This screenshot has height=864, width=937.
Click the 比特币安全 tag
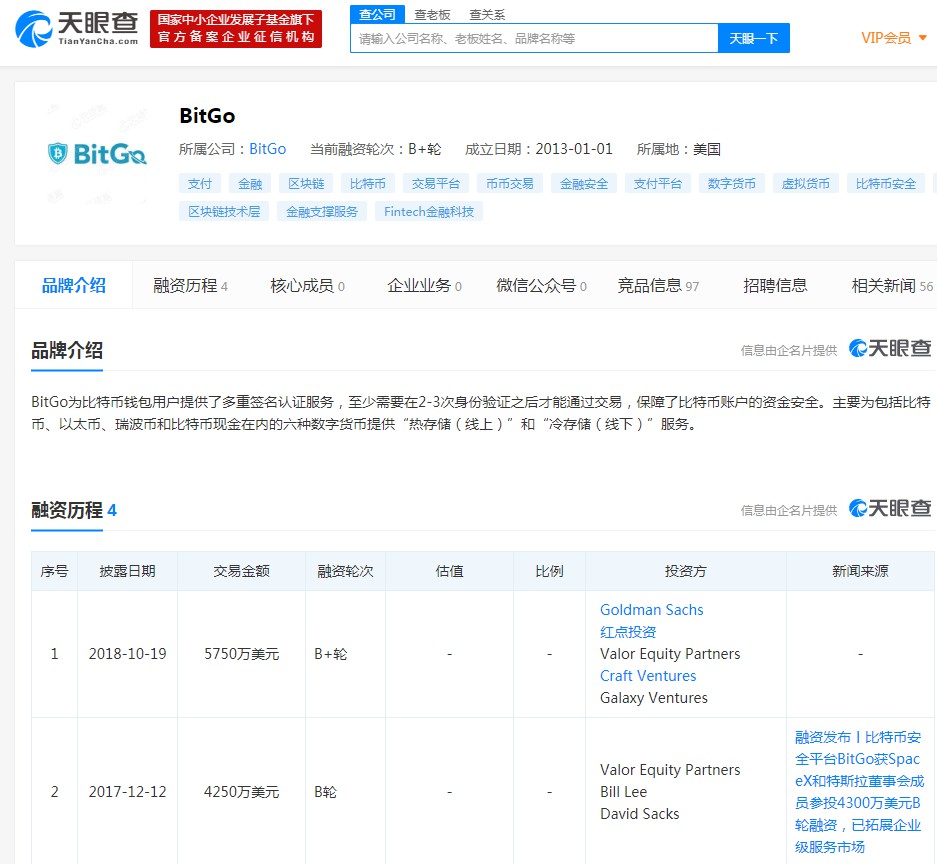point(886,183)
